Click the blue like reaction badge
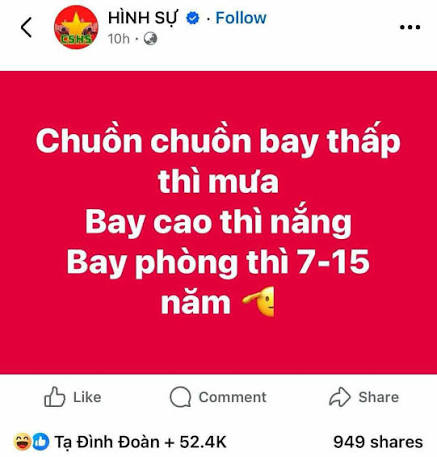 (x=41, y=442)
